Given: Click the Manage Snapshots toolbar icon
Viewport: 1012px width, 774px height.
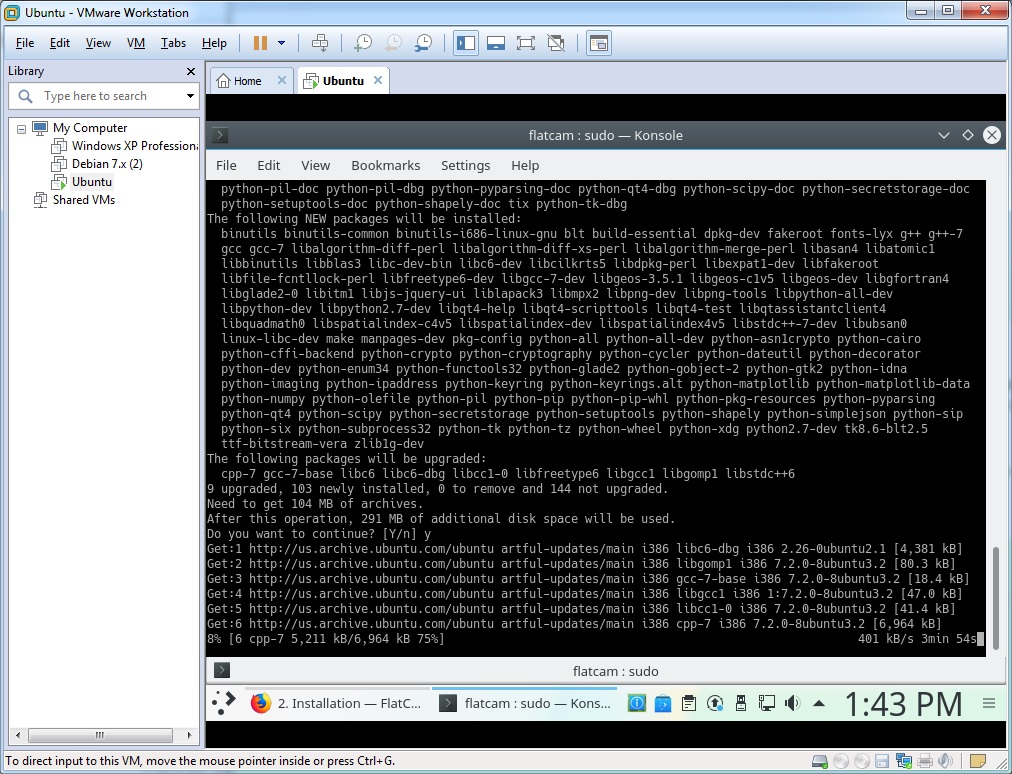Looking at the screenshot, I should pos(423,43).
